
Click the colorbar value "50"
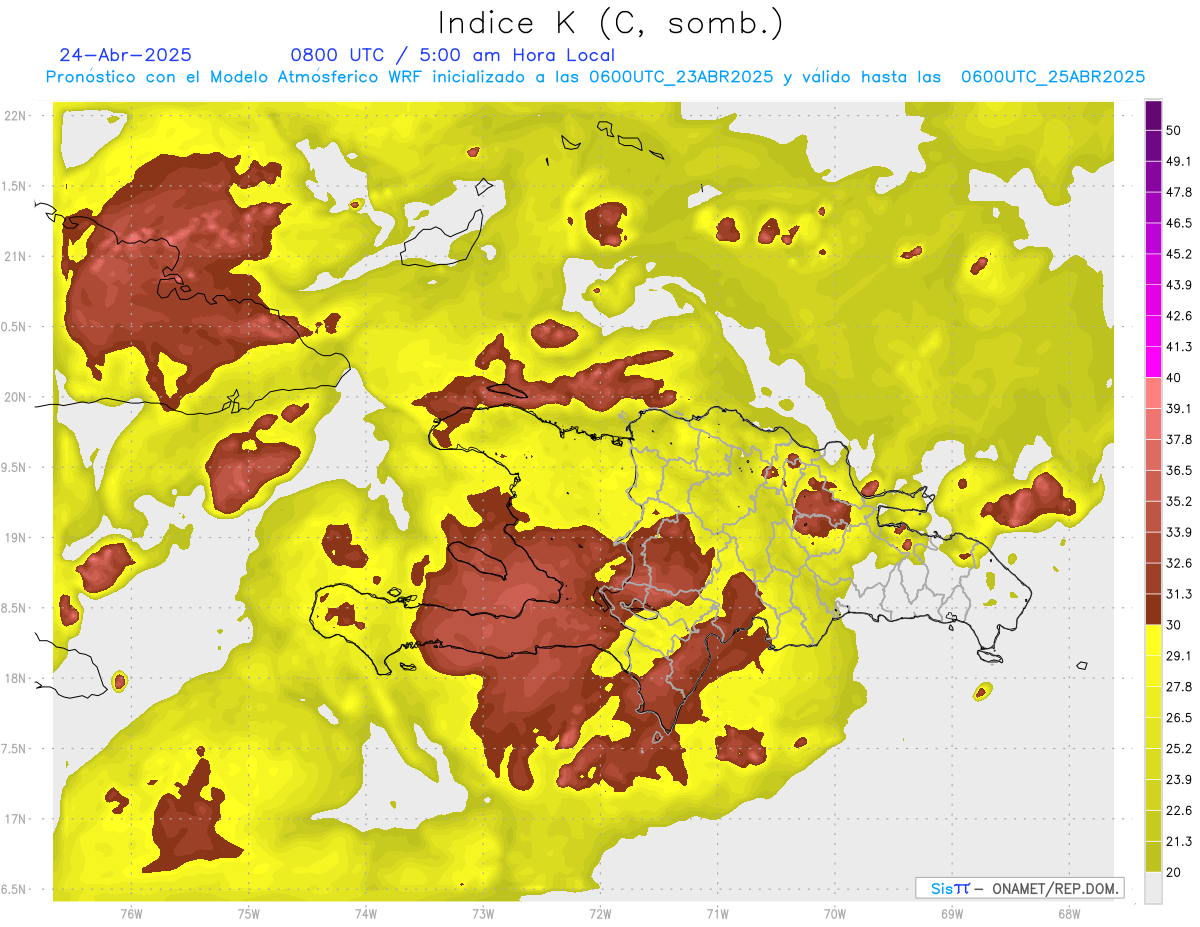1174,131
